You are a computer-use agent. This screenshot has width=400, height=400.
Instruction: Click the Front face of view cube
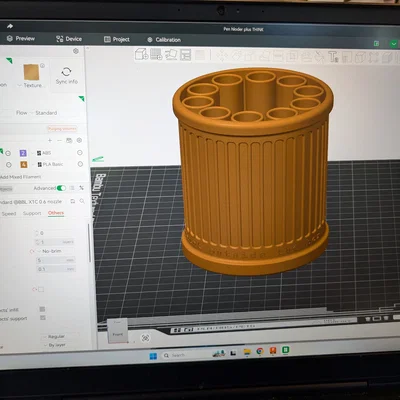118,334
